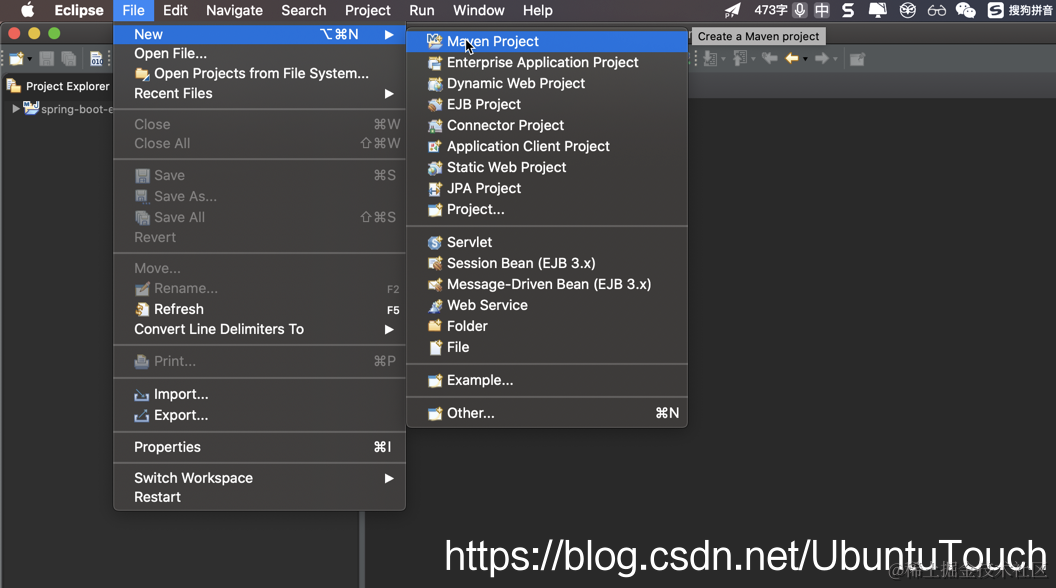Image resolution: width=1056 pixels, height=588 pixels.
Task: Expand Convert Line Delimiters To arrow
Action: click(x=389, y=329)
